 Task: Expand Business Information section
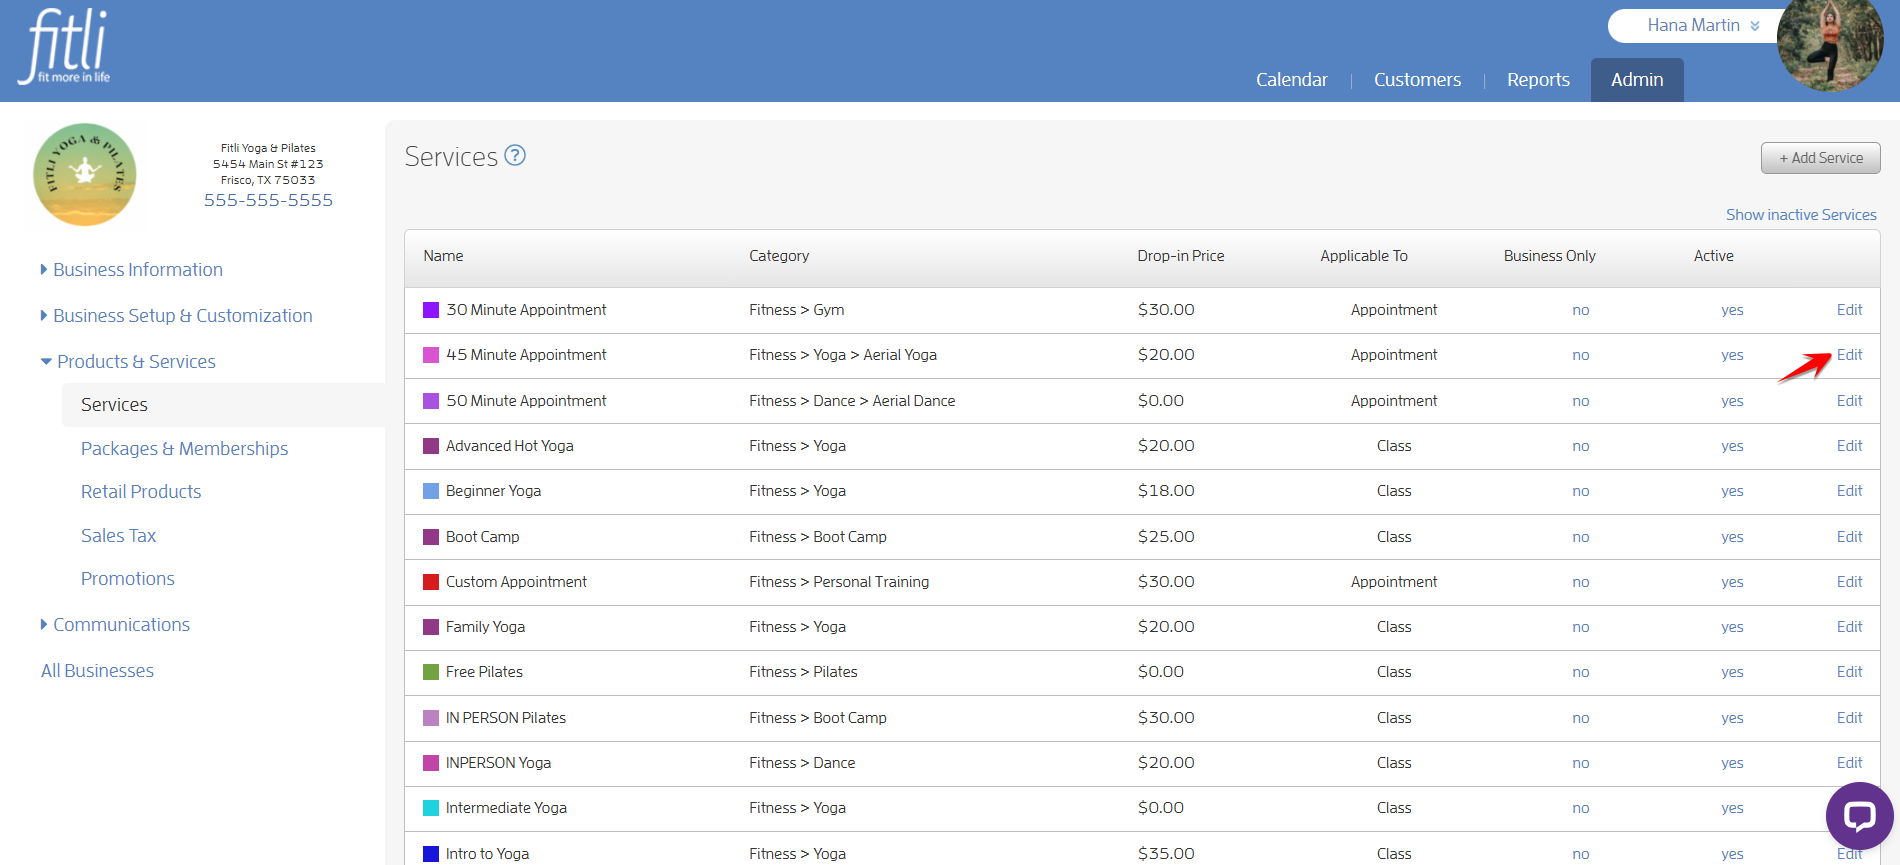tap(131, 270)
